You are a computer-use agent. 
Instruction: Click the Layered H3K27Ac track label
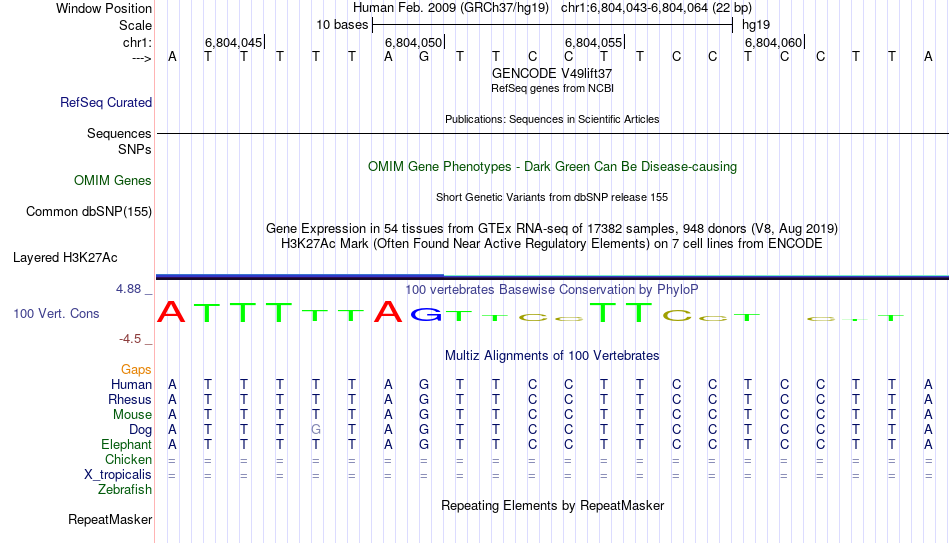pyautogui.click(x=65, y=258)
